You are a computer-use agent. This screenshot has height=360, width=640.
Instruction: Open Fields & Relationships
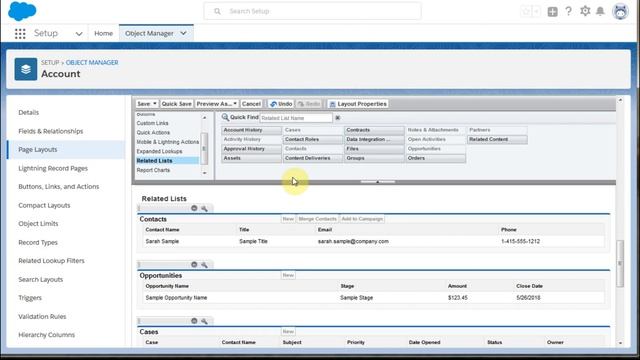click(51, 131)
